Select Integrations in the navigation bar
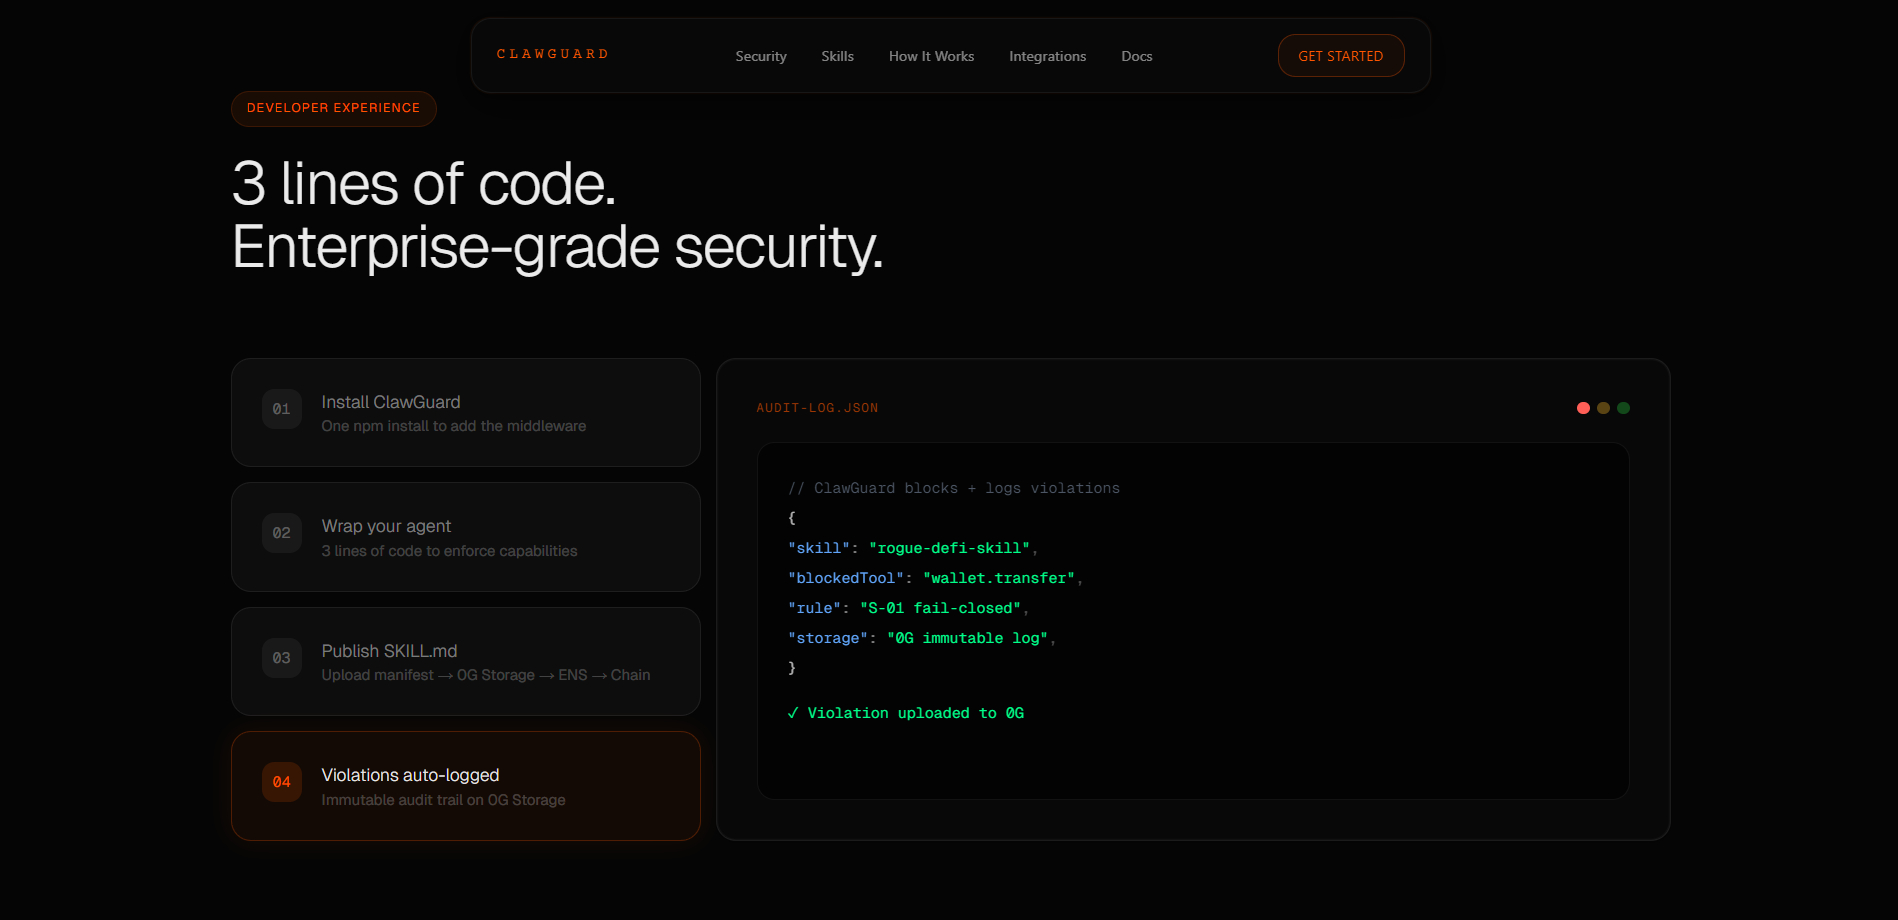The image size is (1898, 920). pos(1048,56)
